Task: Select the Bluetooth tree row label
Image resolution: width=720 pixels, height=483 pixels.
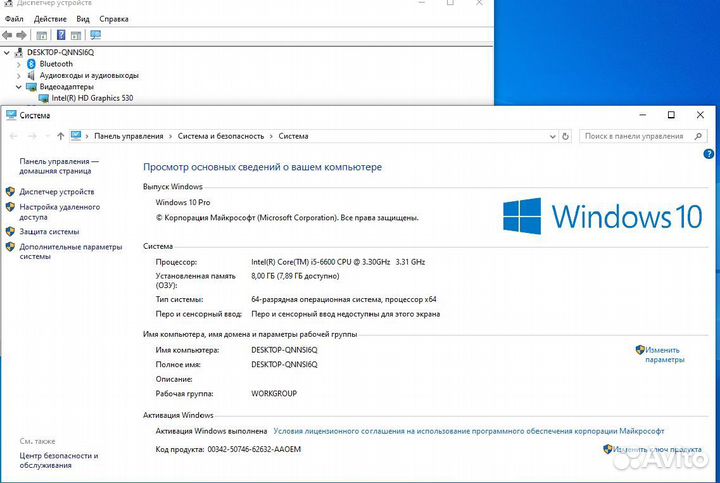Action: click(56, 64)
